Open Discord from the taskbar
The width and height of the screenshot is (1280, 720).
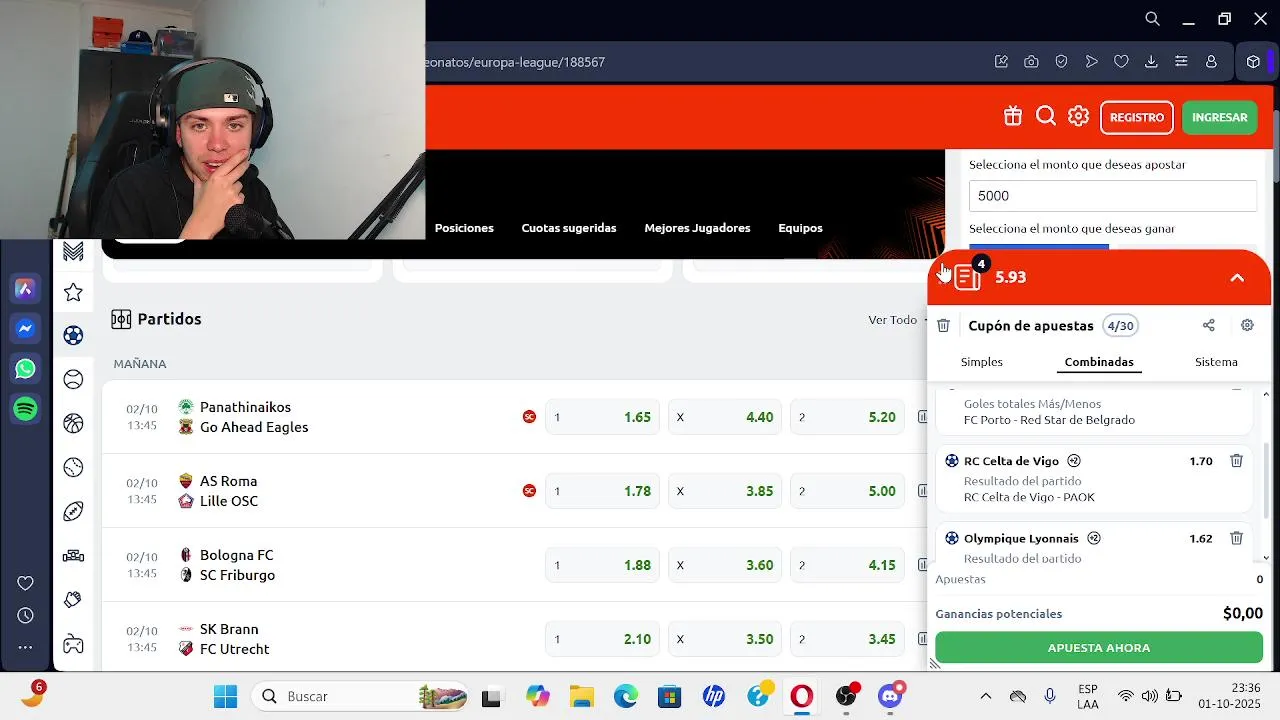(890, 696)
